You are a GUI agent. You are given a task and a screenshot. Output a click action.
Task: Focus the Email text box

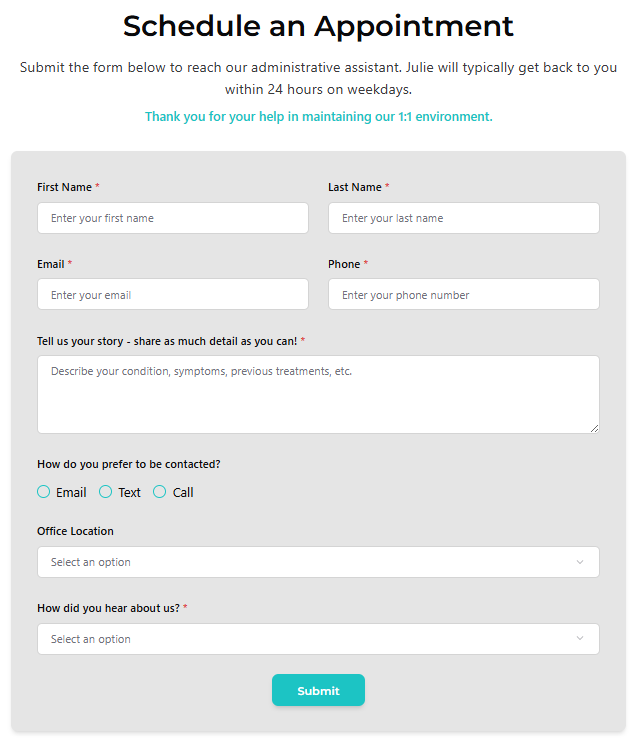(173, 294)
